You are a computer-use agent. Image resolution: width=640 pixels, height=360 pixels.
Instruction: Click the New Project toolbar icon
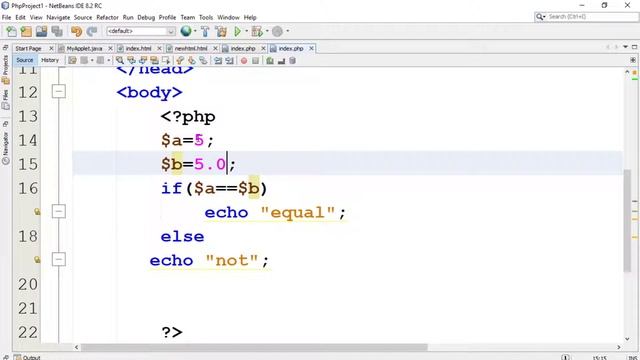coord(26,31)
